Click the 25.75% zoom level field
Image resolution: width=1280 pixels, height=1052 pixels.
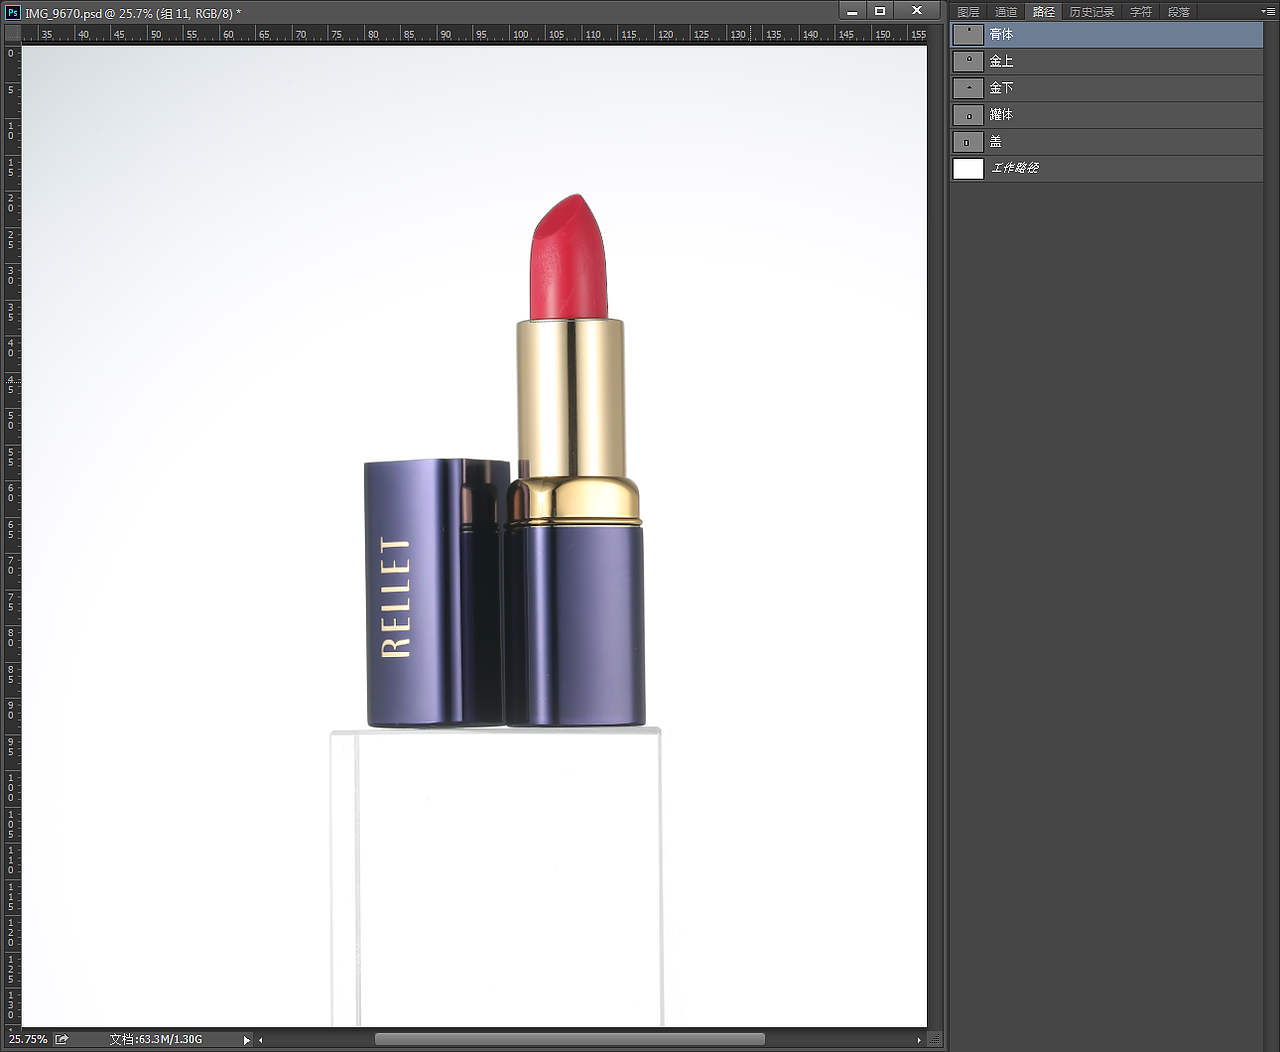28,1040
